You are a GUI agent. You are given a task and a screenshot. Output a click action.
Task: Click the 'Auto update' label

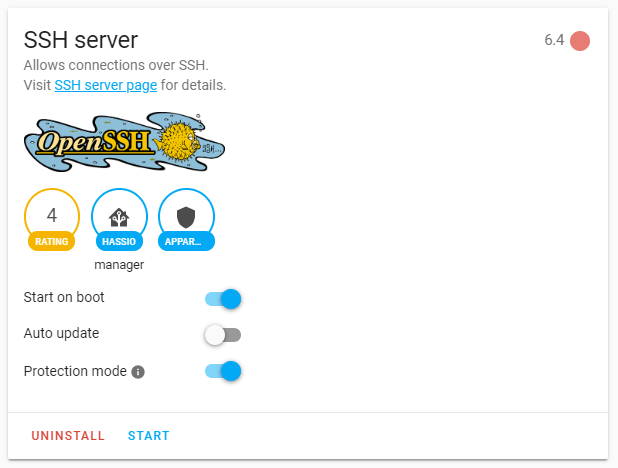pos(61,334)
